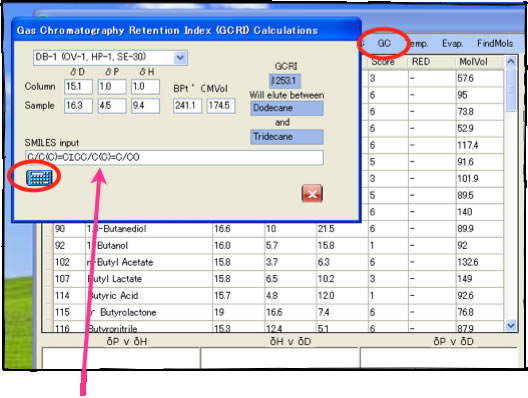Click the table vertical scrollbar thumb
The image size is (528, 398).
511,90
